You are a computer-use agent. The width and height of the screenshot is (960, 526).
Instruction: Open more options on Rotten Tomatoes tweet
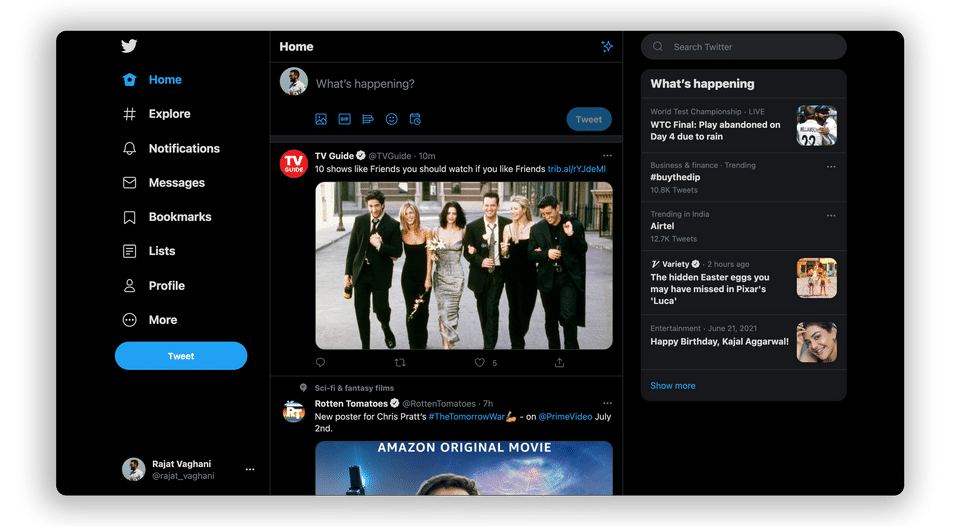[607, 404]
